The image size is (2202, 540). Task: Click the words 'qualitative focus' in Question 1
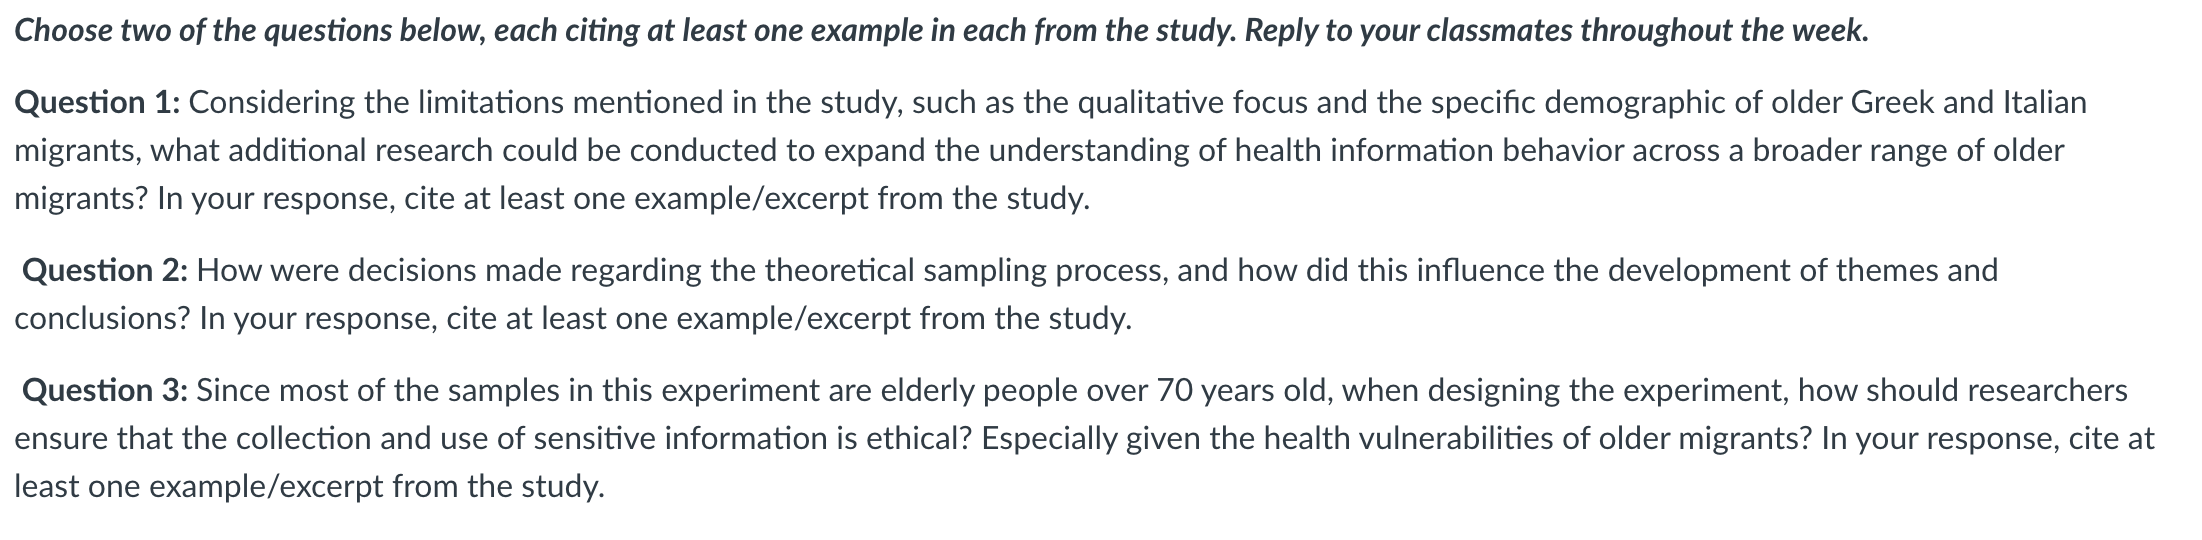[x=1195, y=102]
